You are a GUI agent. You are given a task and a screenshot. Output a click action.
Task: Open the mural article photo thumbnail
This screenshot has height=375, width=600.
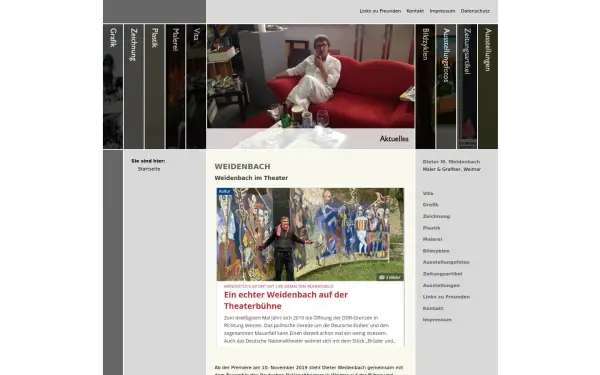tap(310, 234)
